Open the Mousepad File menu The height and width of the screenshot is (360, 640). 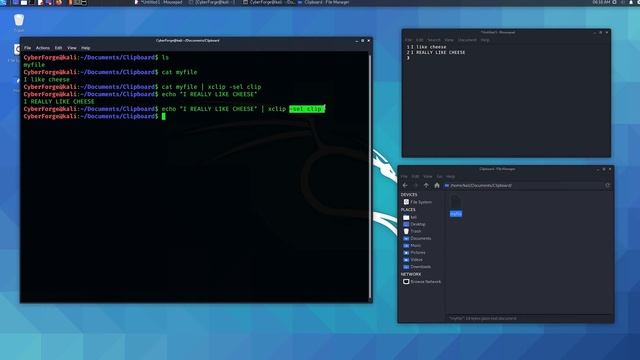coord(409,40)
